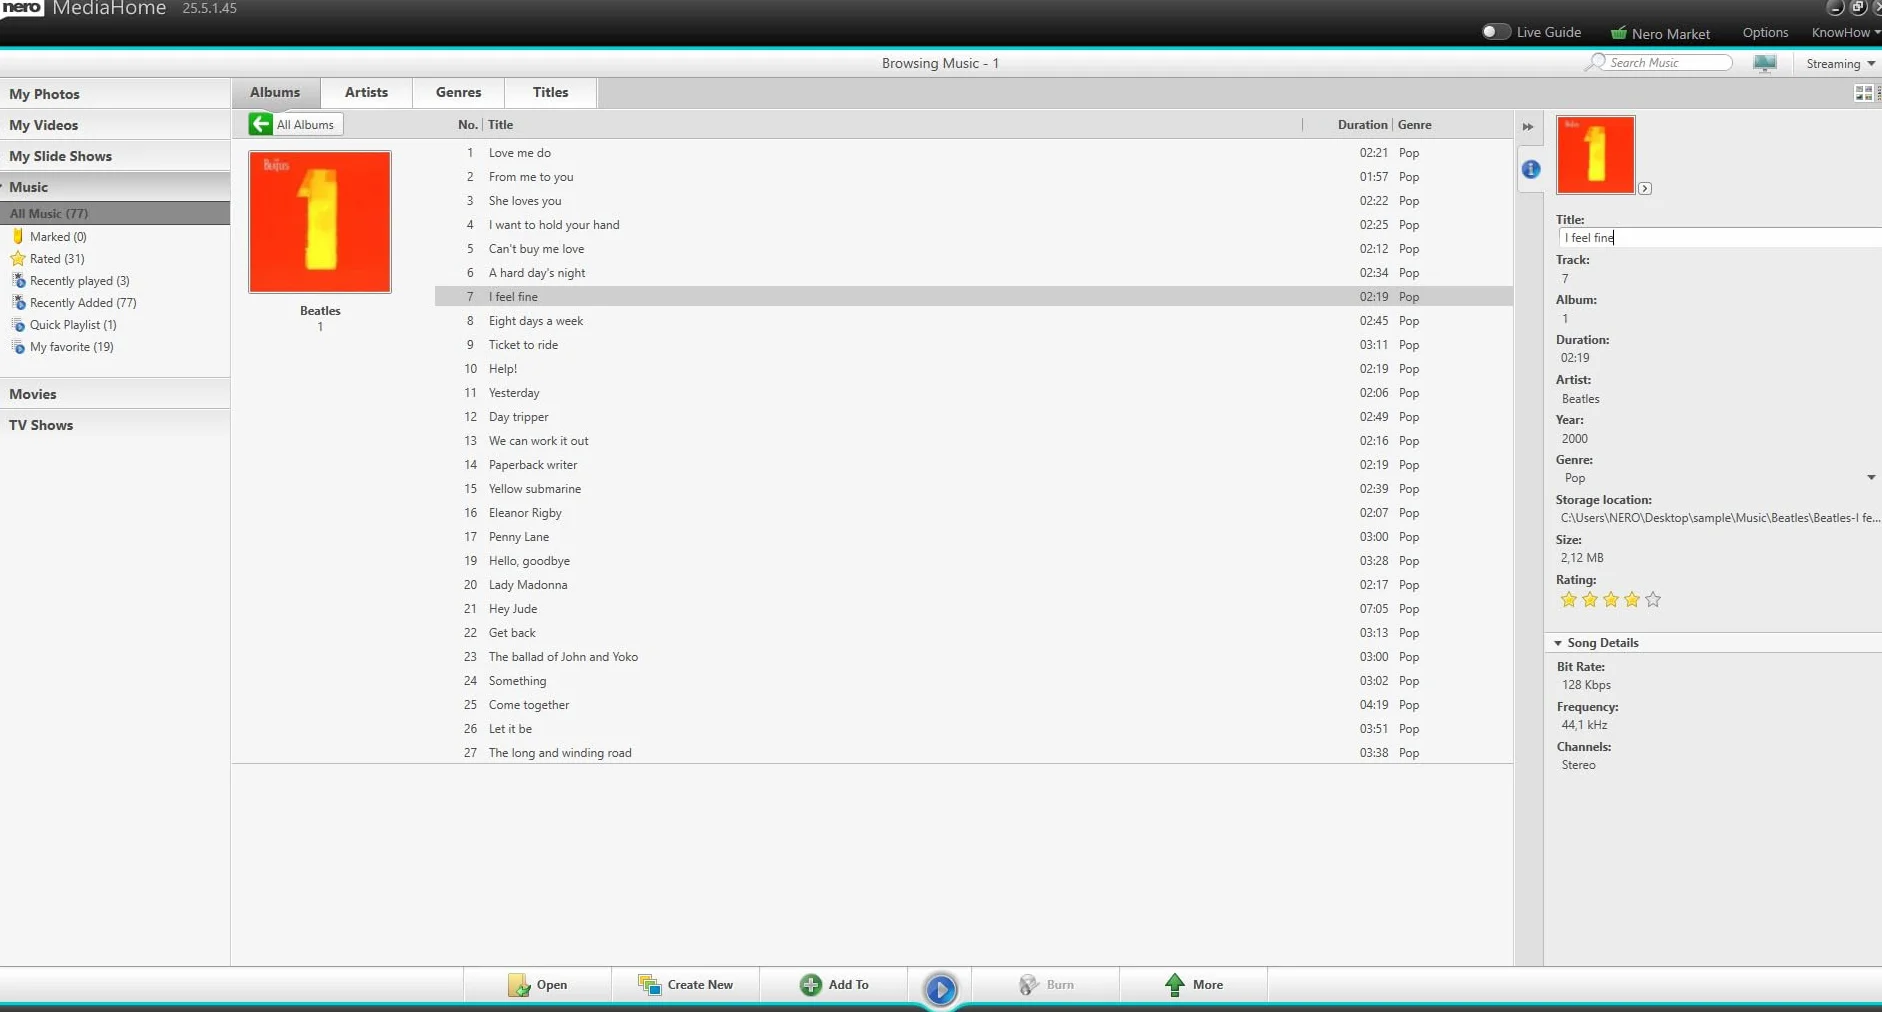The image size is (1882, 1012).
Task: Toggle the Live Guide switch
Action: coord(1495,32)
